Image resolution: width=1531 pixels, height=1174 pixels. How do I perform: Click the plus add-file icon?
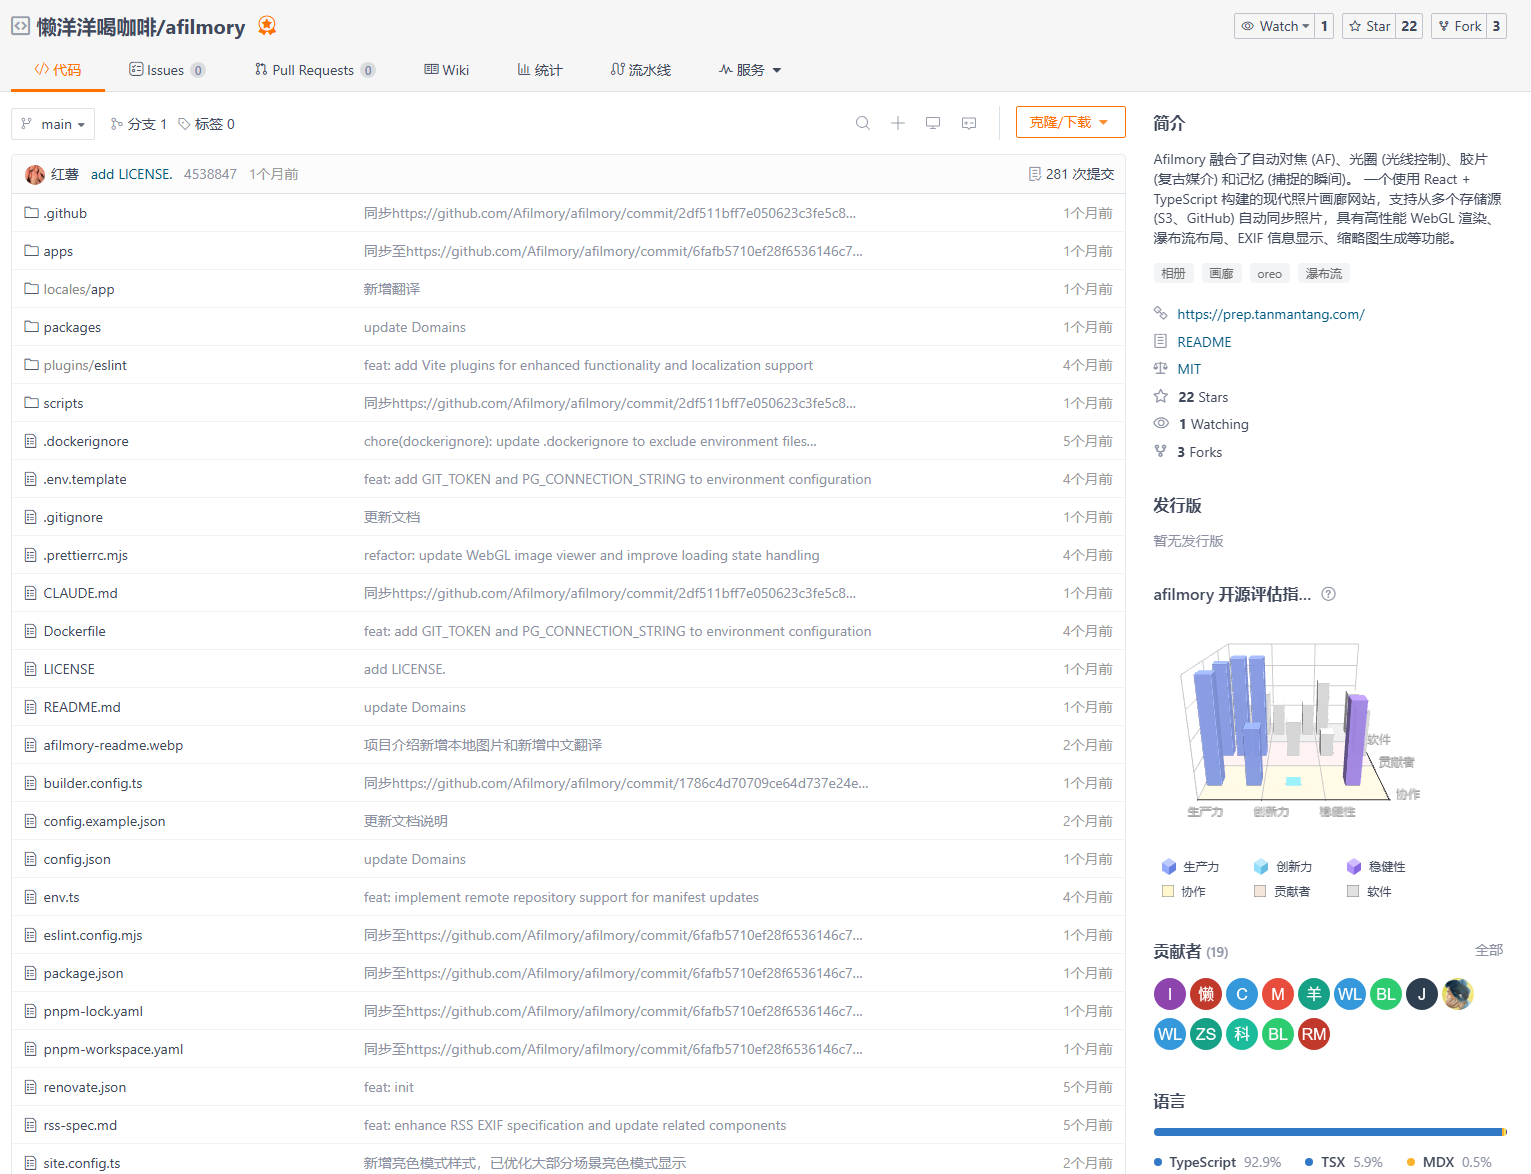[x=898, y=123]
